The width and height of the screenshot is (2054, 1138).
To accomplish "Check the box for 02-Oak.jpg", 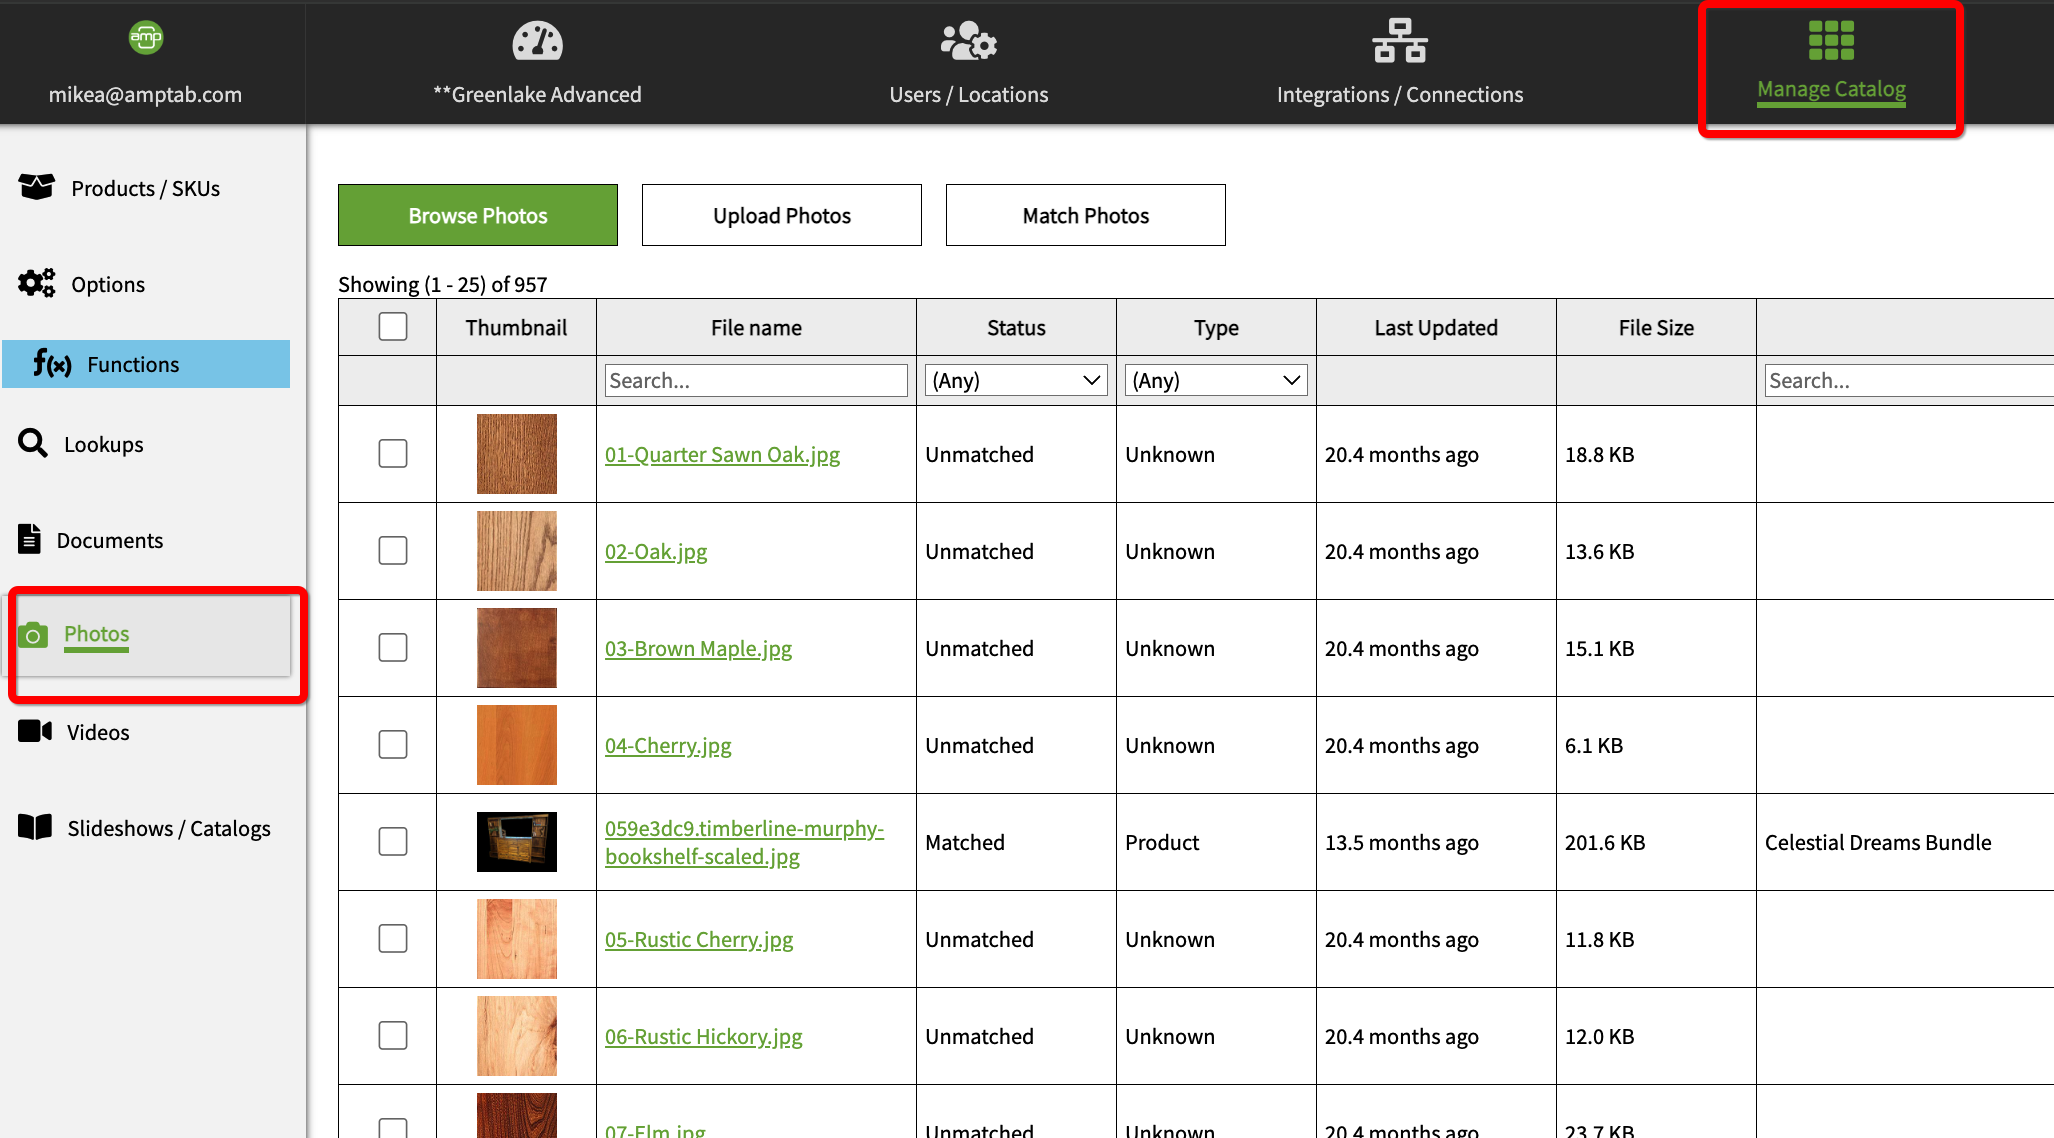I will [x=393, y=551].
